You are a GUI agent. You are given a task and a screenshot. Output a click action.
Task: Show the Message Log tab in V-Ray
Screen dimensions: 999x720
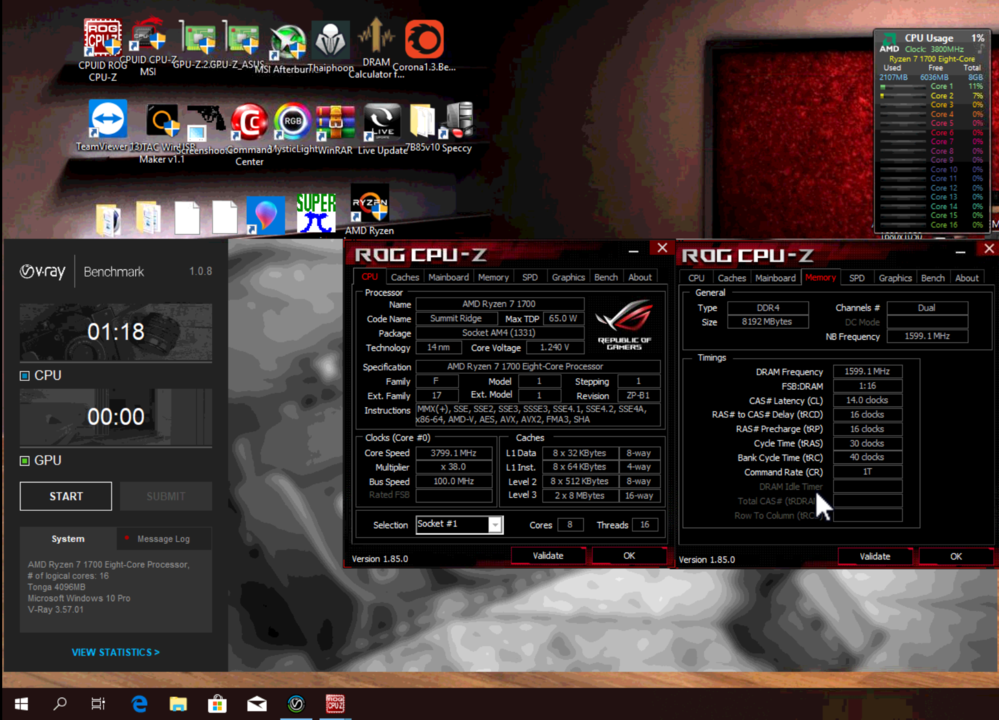coord(164,539)
